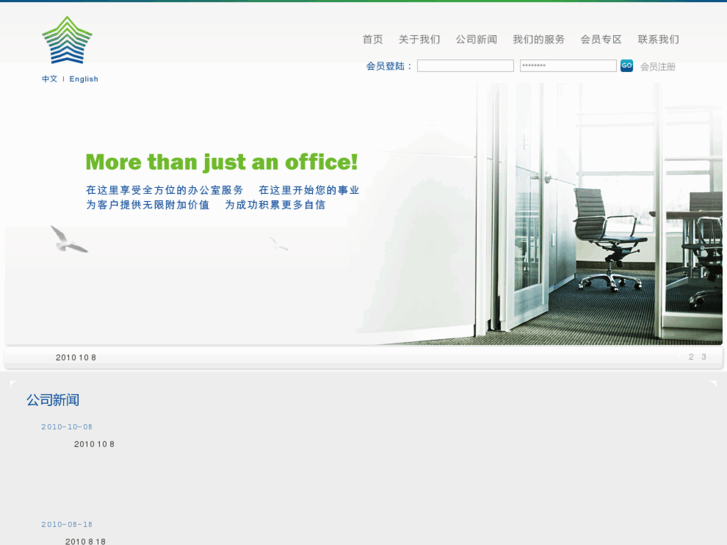
Task: Switch language to 中文
Action: [50, 79]
